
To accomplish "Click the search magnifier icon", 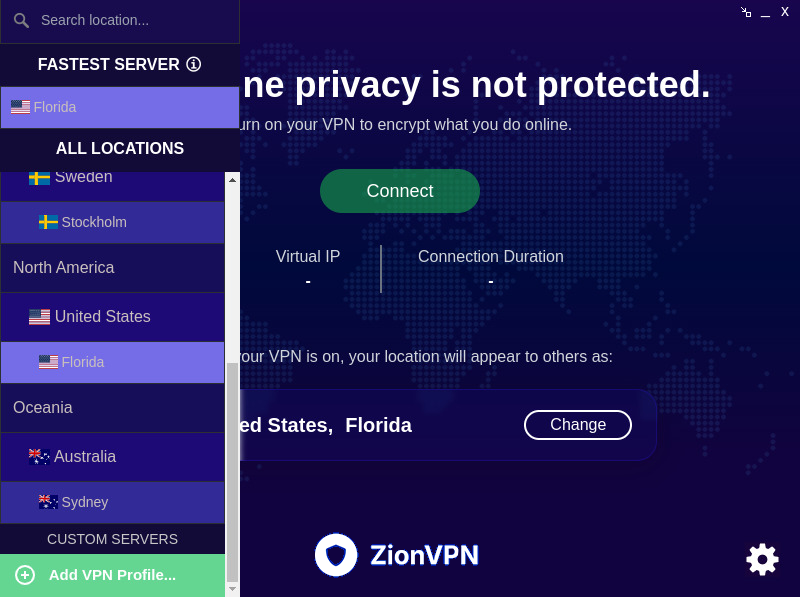I will (x=21, y=20).
